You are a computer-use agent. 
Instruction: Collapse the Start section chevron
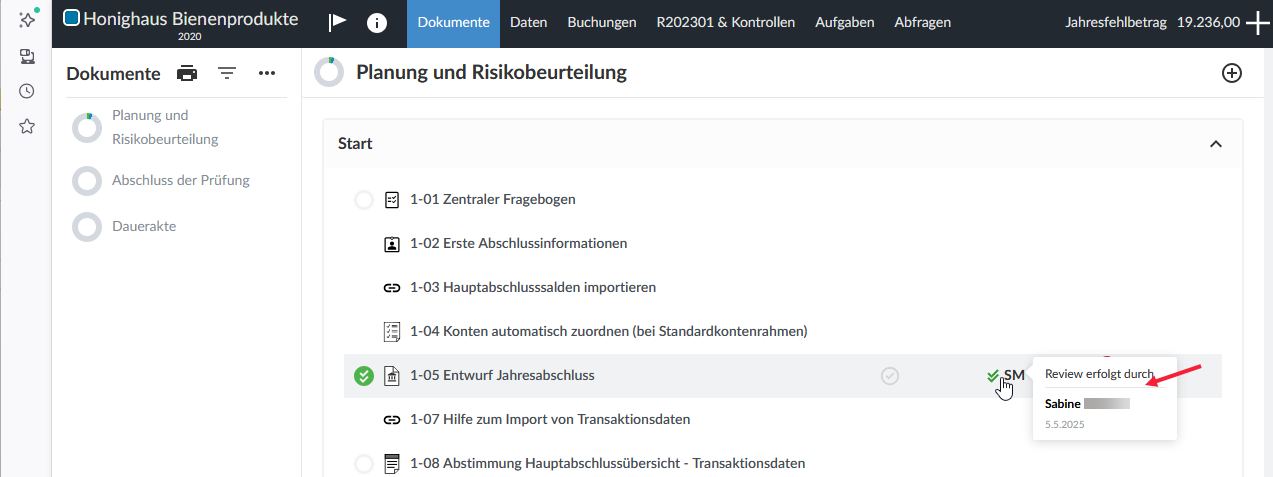(1216, 144)
